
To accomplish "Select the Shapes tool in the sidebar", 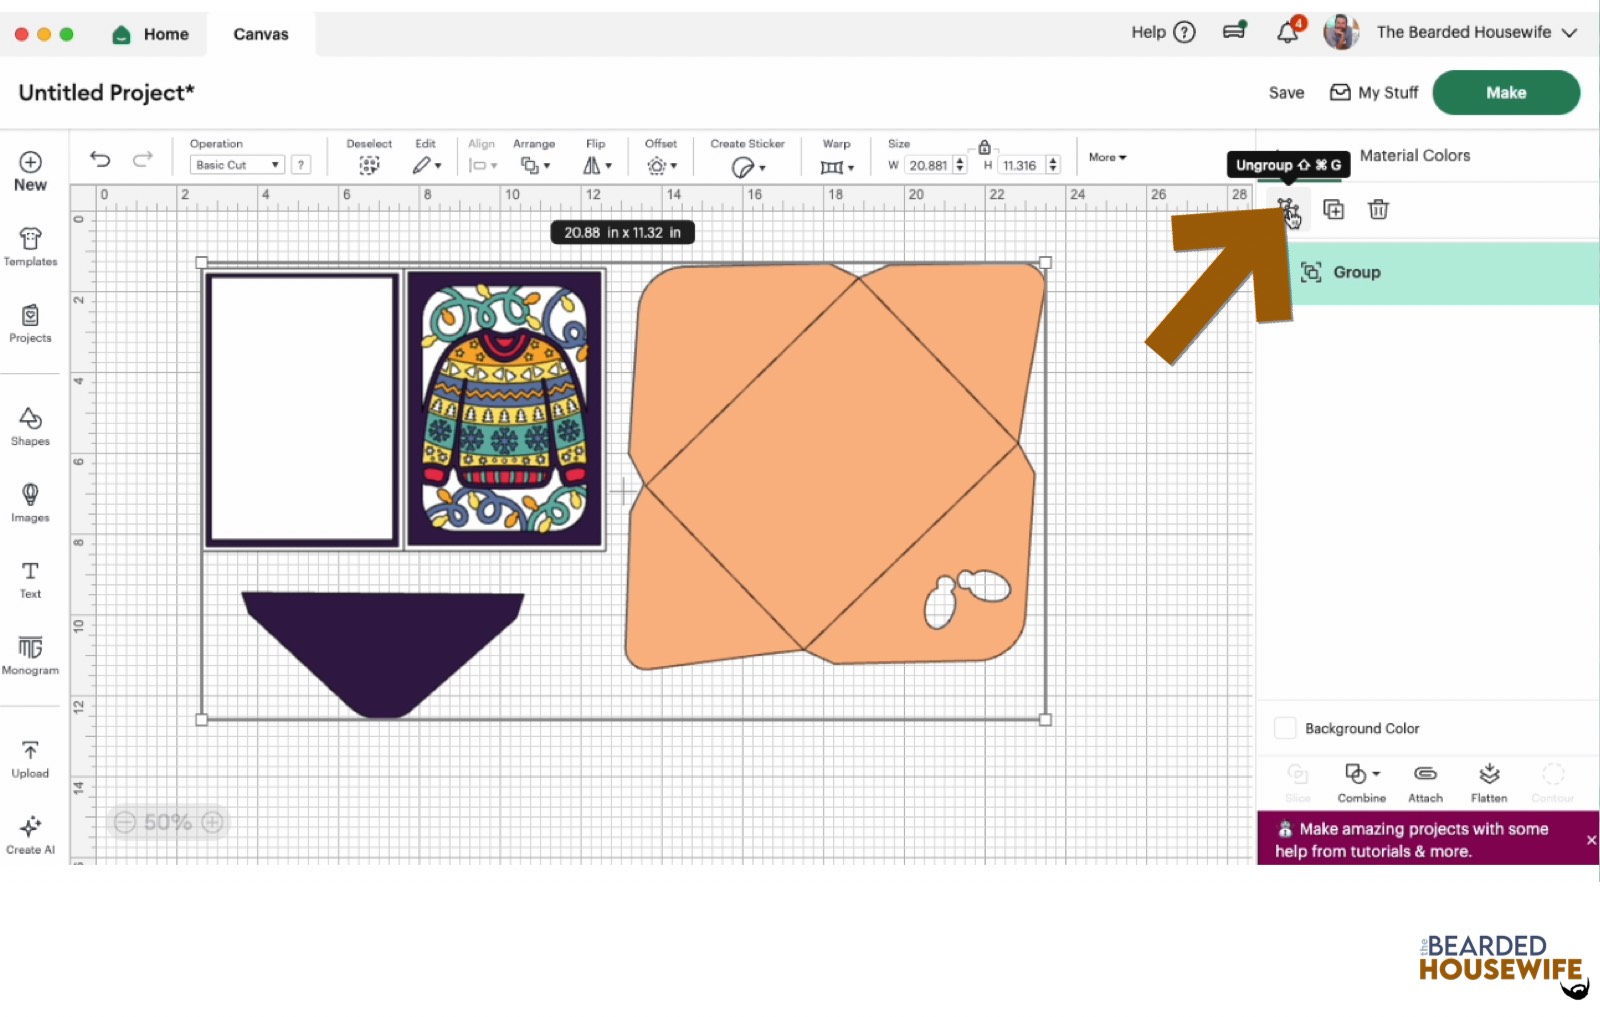I will (x=30, y=425).
